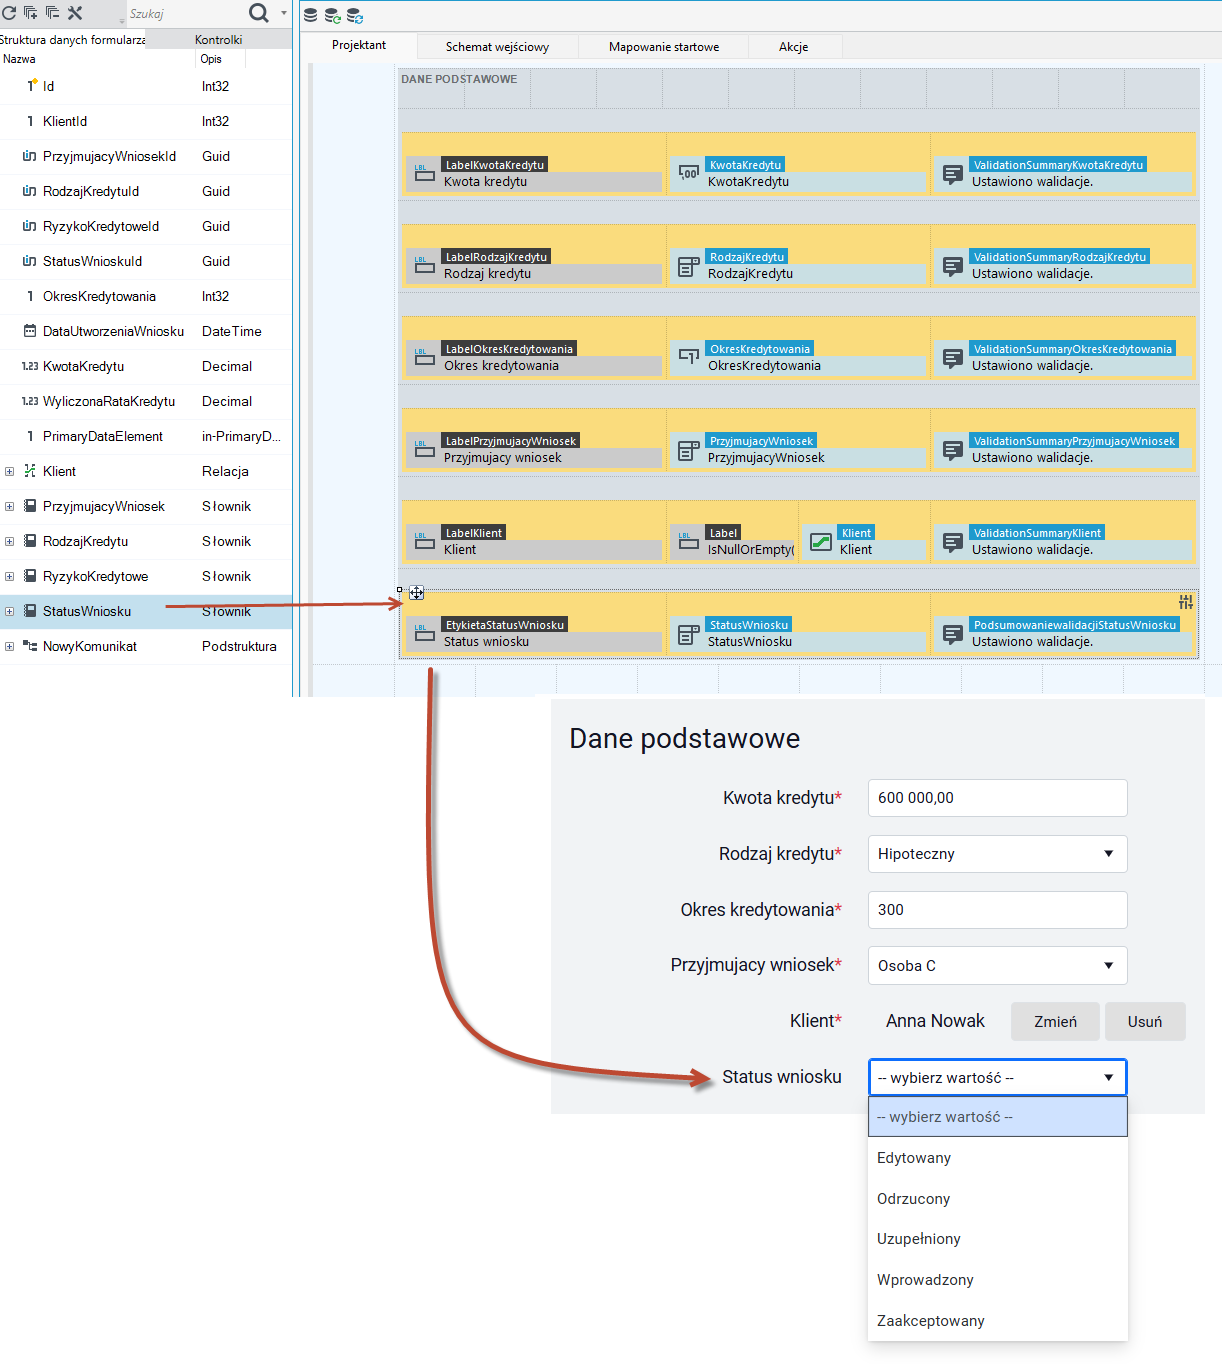Image resolution: width=1222 pixels, height=1365 pixels.
Task: Click the Usuń button
Action: (x=1145, y=1022)
